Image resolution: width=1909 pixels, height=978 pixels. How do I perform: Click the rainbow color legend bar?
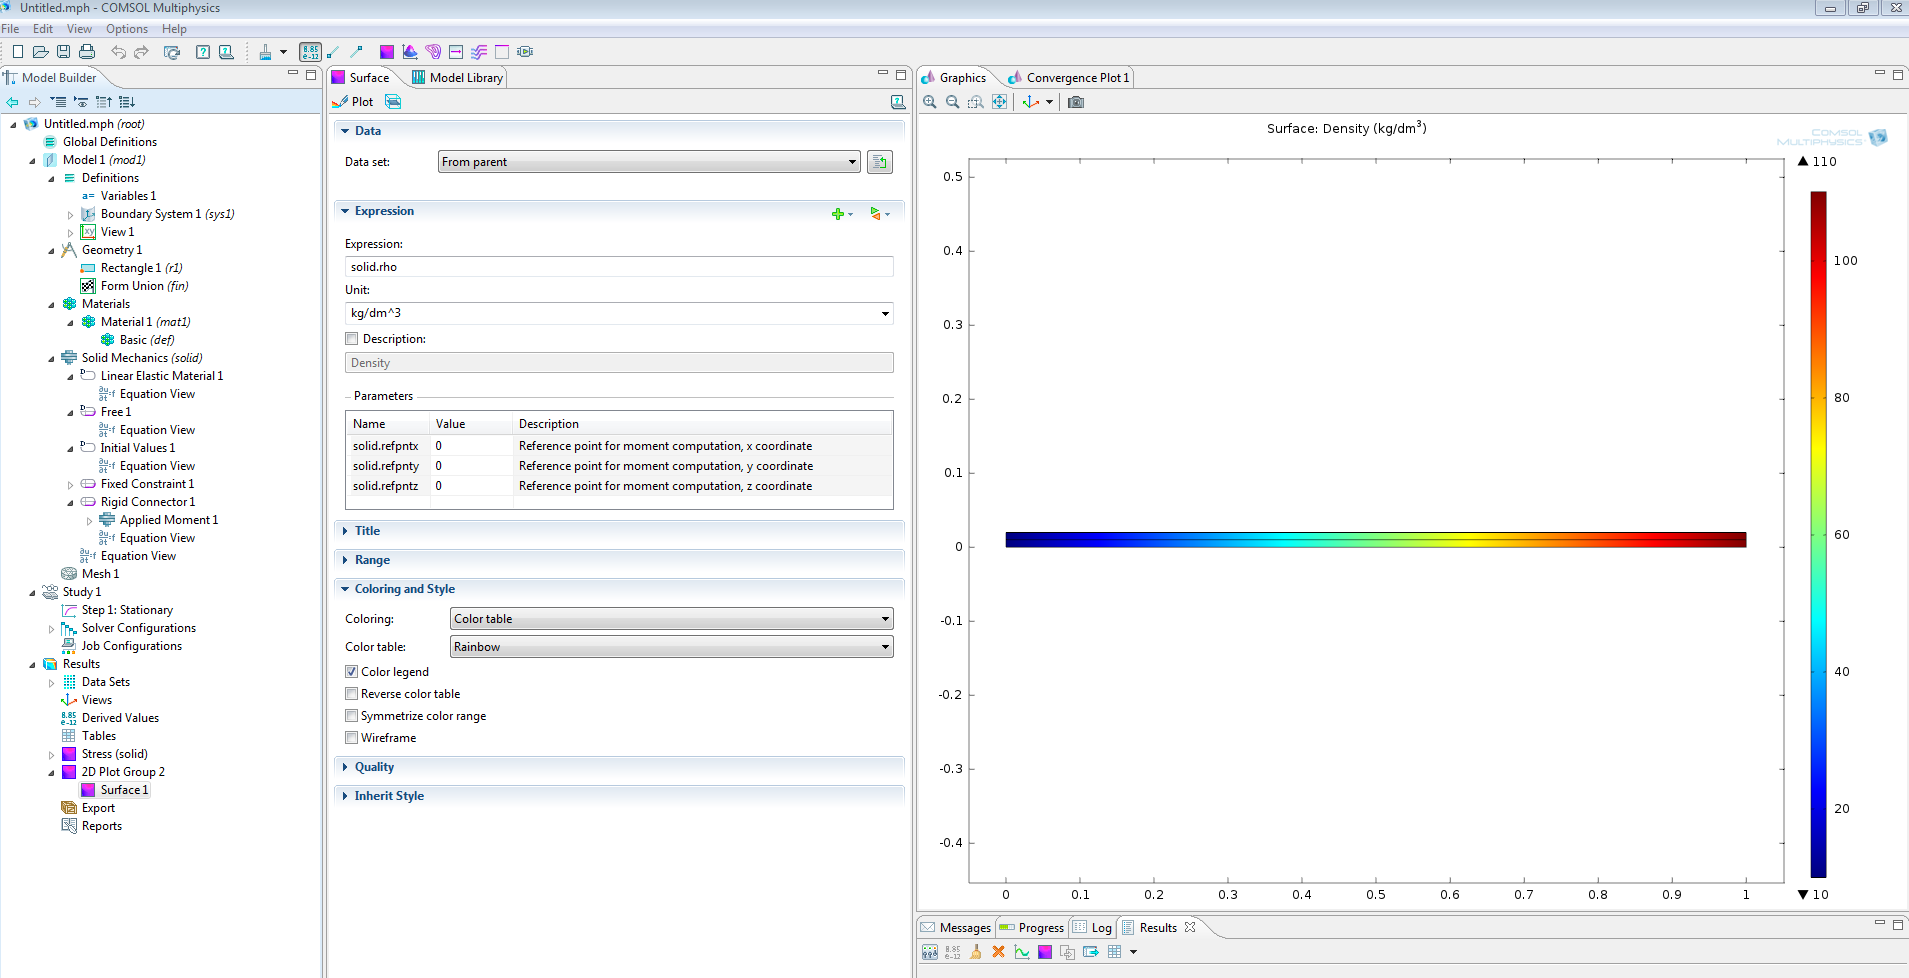(x=1818, y=534)
